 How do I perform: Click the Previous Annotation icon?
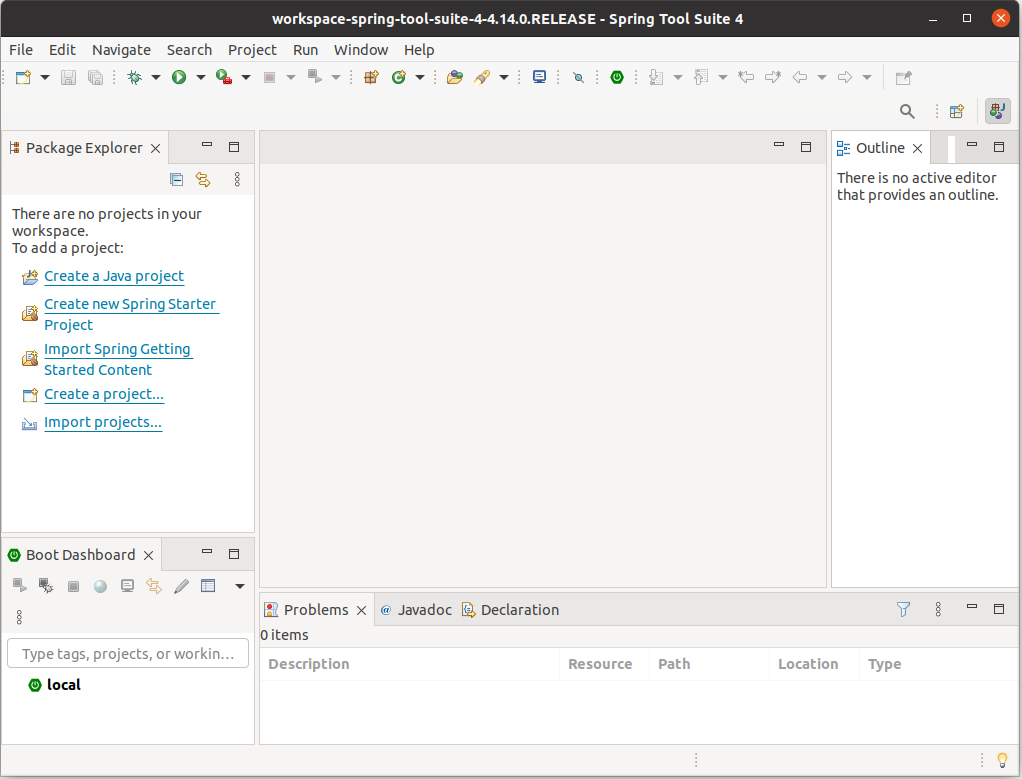coord(701,78)
